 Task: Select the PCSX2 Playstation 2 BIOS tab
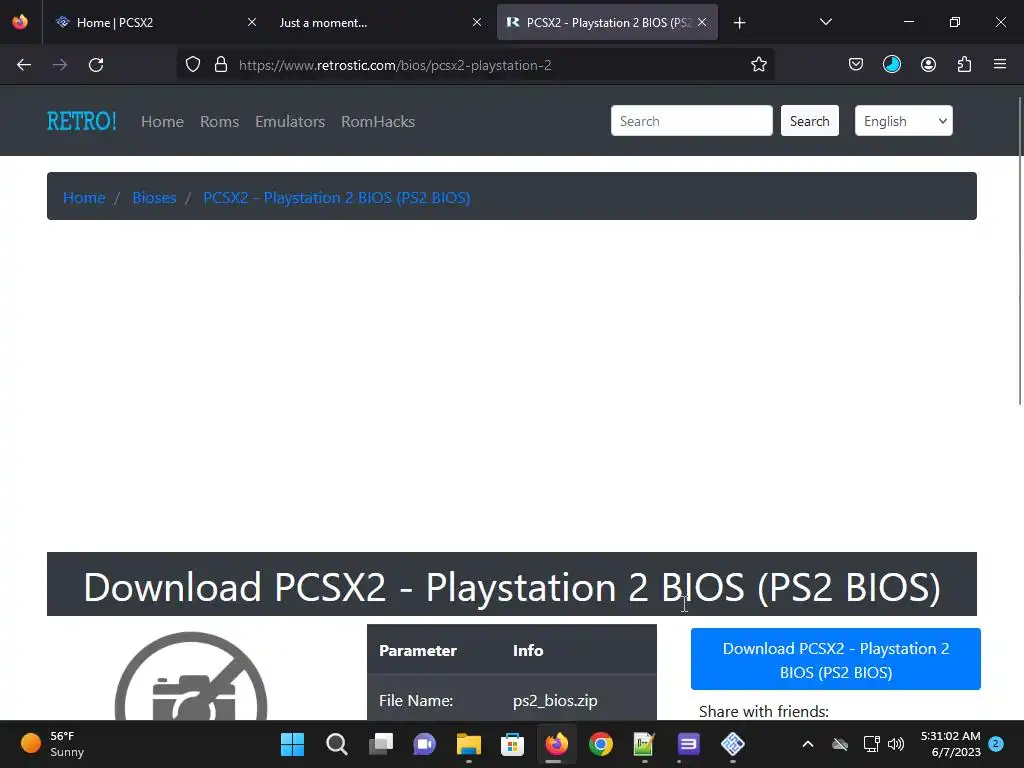click(607, 22)
